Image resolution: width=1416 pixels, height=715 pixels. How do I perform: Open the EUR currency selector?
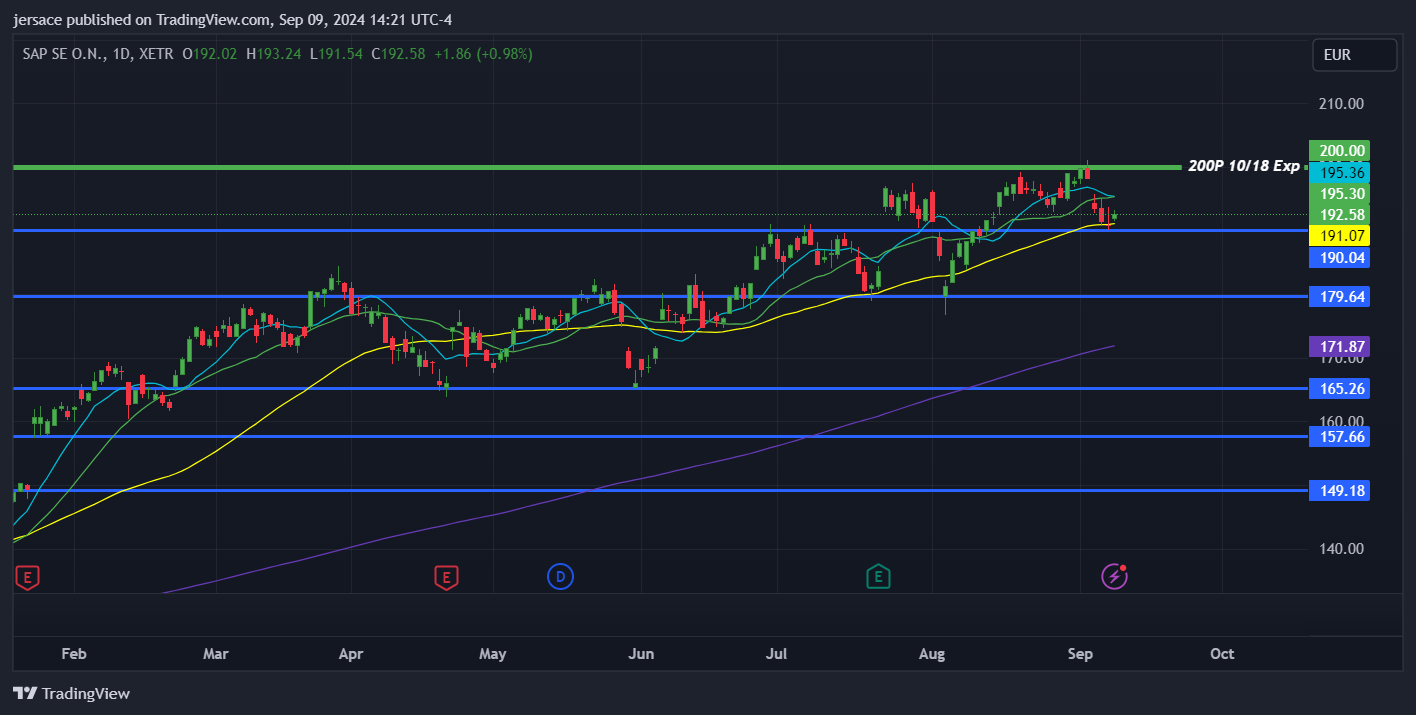pos(1355,55)
